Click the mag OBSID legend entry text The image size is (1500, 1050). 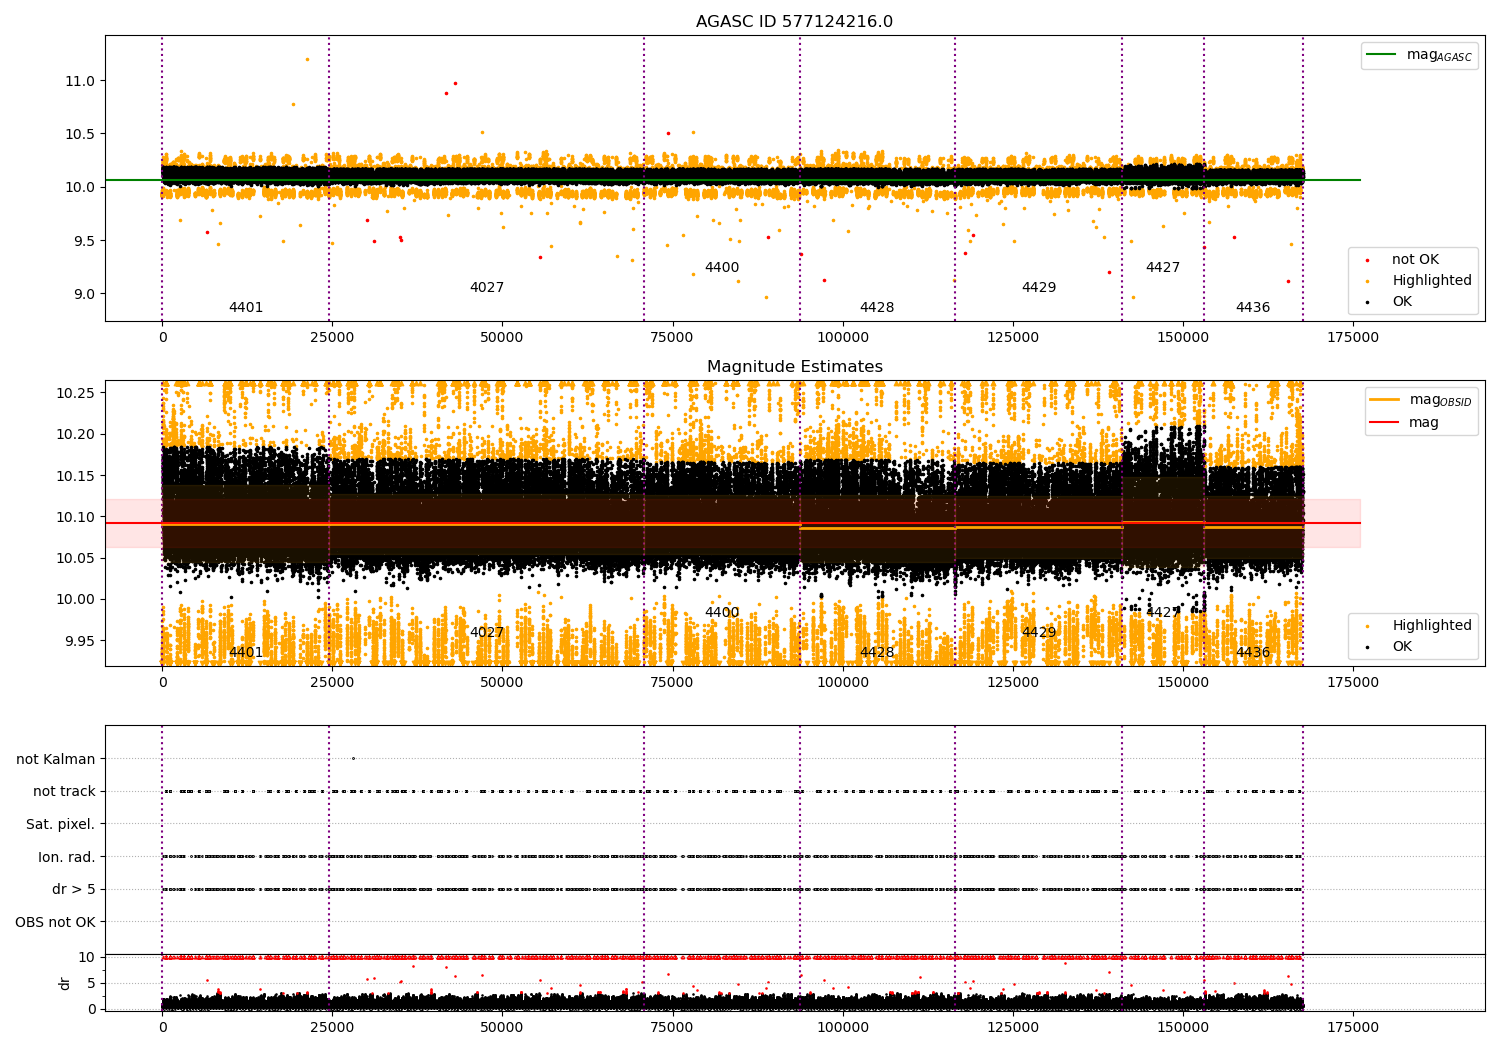1440,400
